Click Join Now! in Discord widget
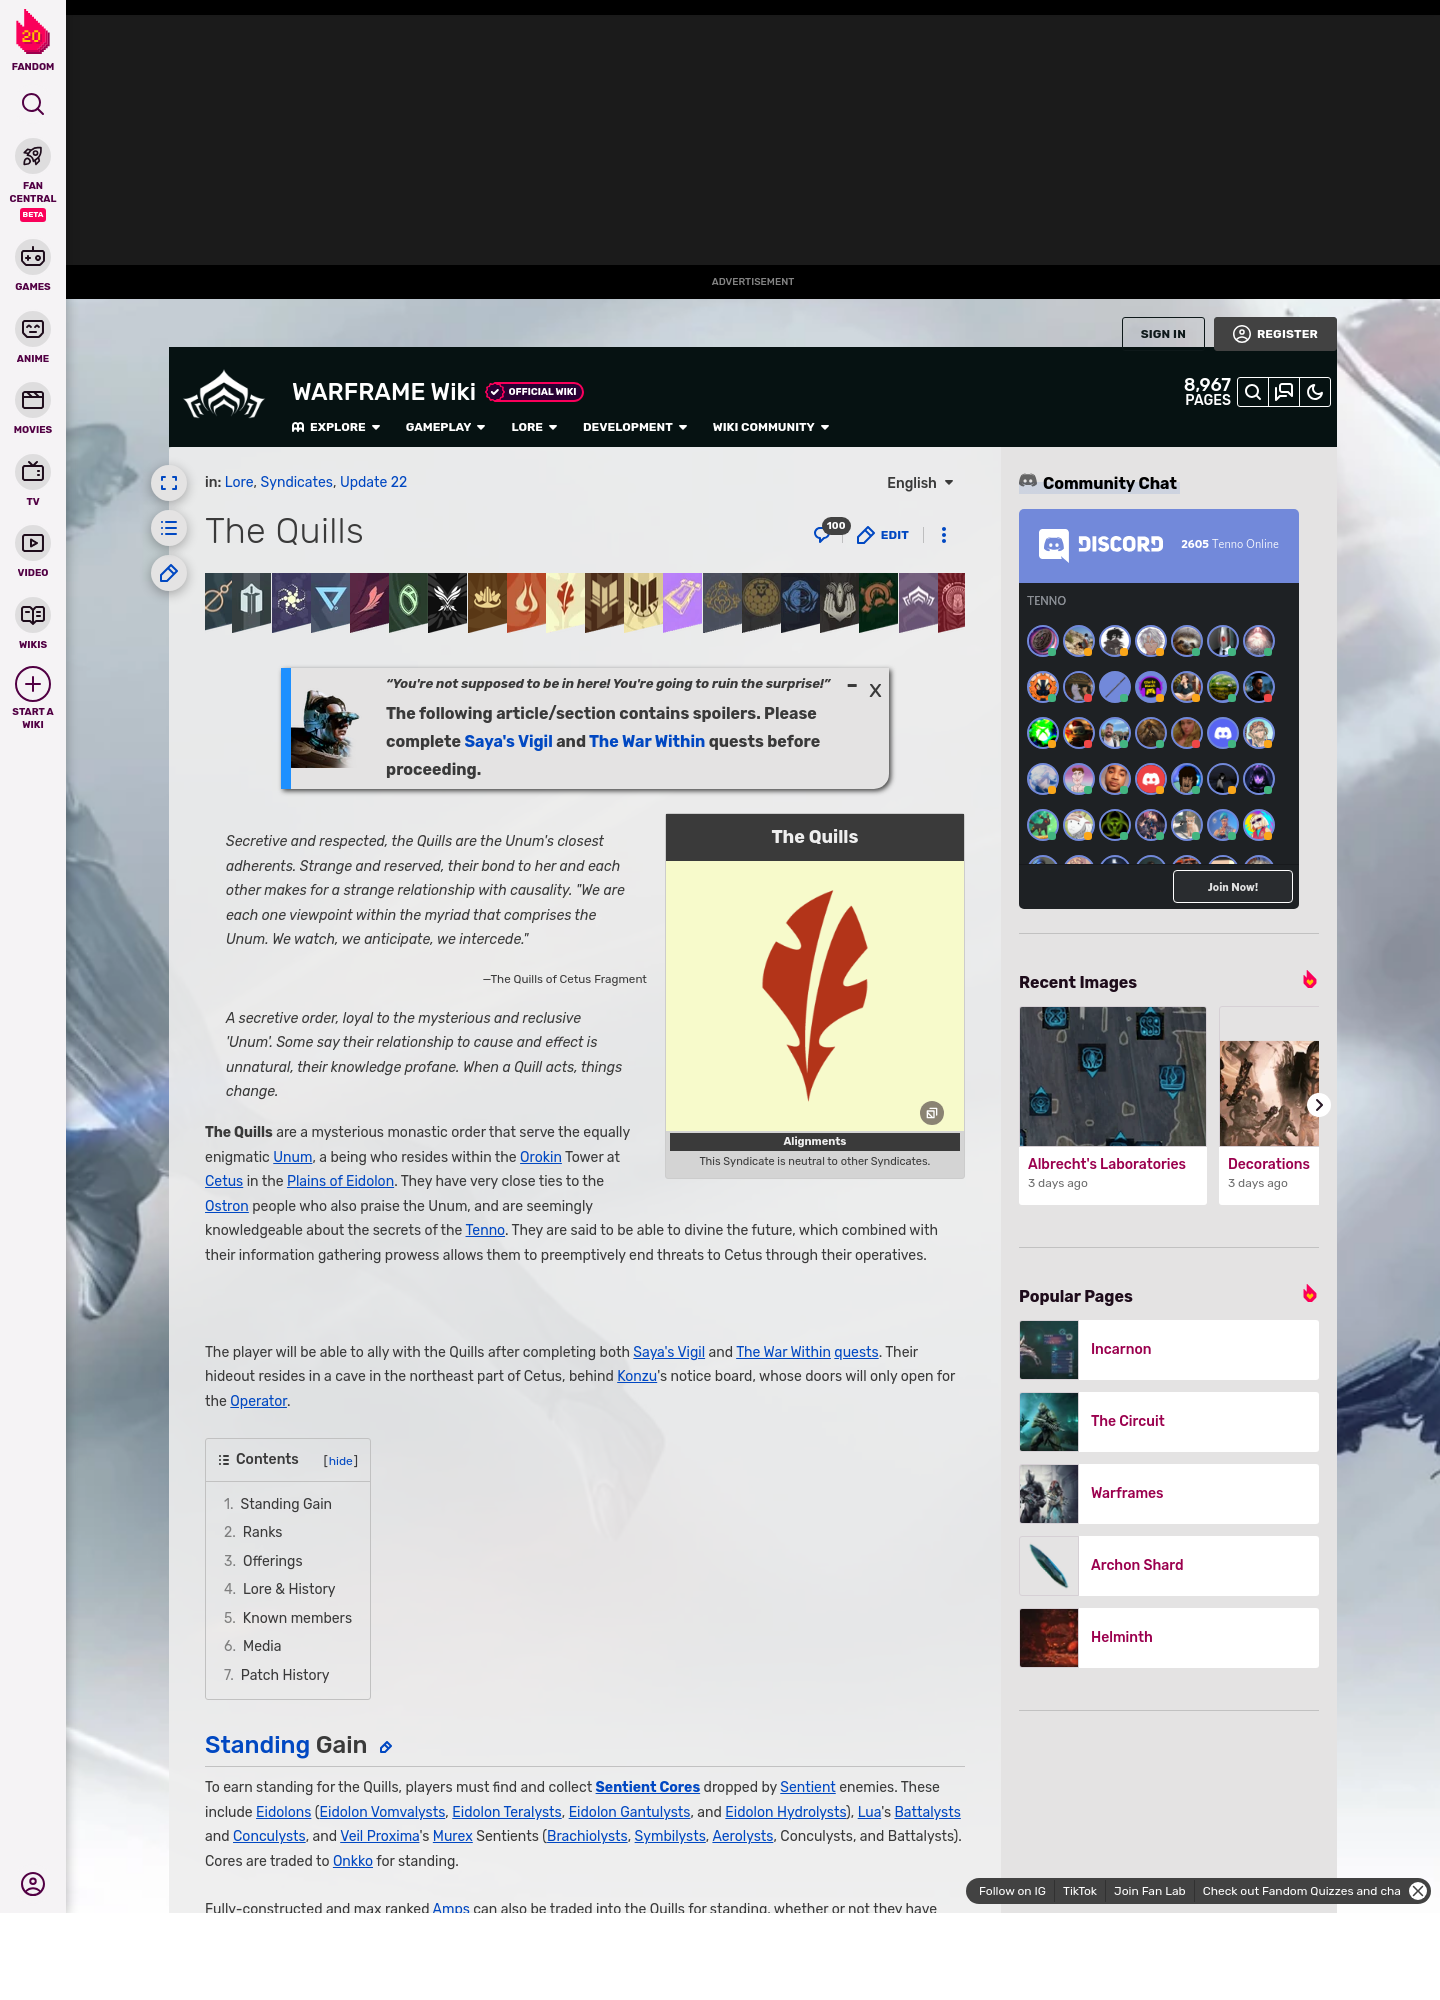The width and height of the screenshot is (1440, 2000). click(1233, 887)
